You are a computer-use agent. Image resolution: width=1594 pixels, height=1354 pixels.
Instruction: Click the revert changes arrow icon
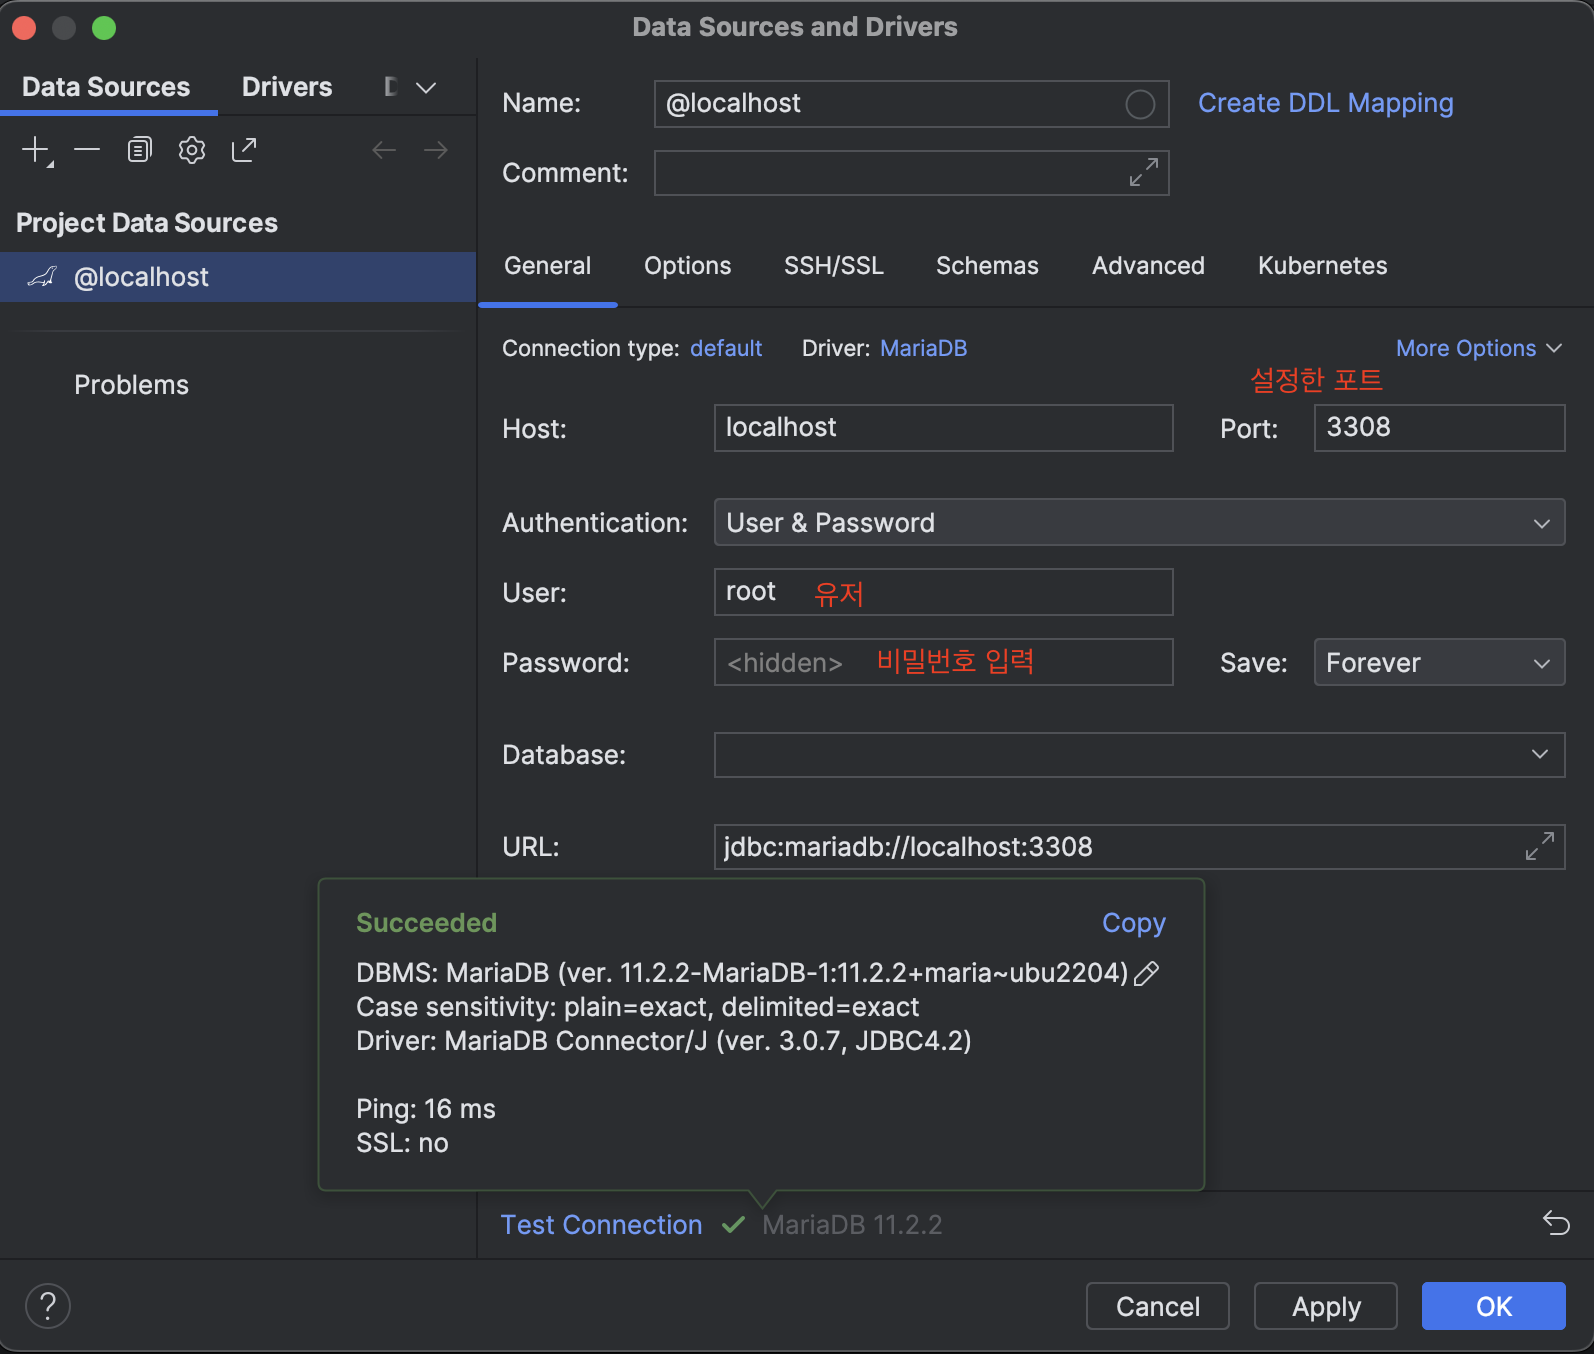(1556, 1223)
